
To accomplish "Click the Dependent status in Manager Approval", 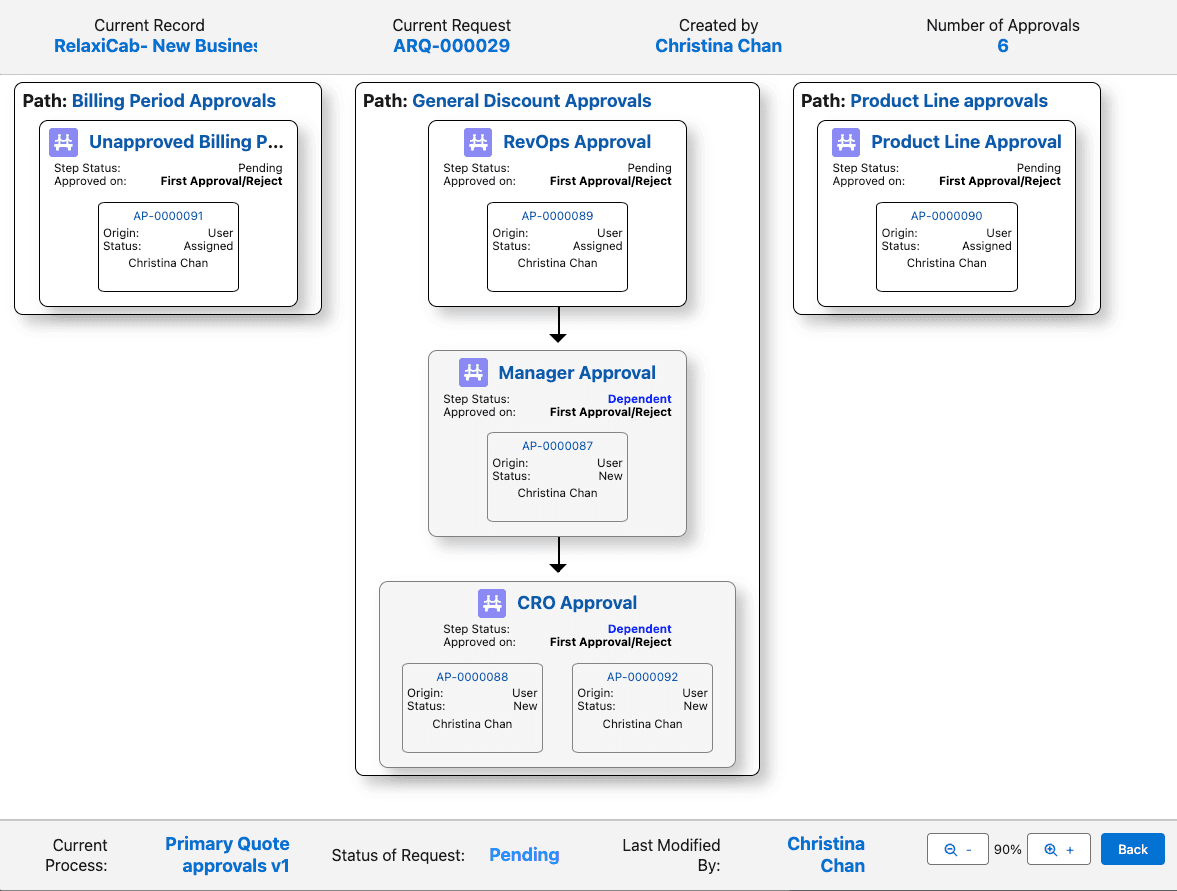I will (x=640, y=399).
